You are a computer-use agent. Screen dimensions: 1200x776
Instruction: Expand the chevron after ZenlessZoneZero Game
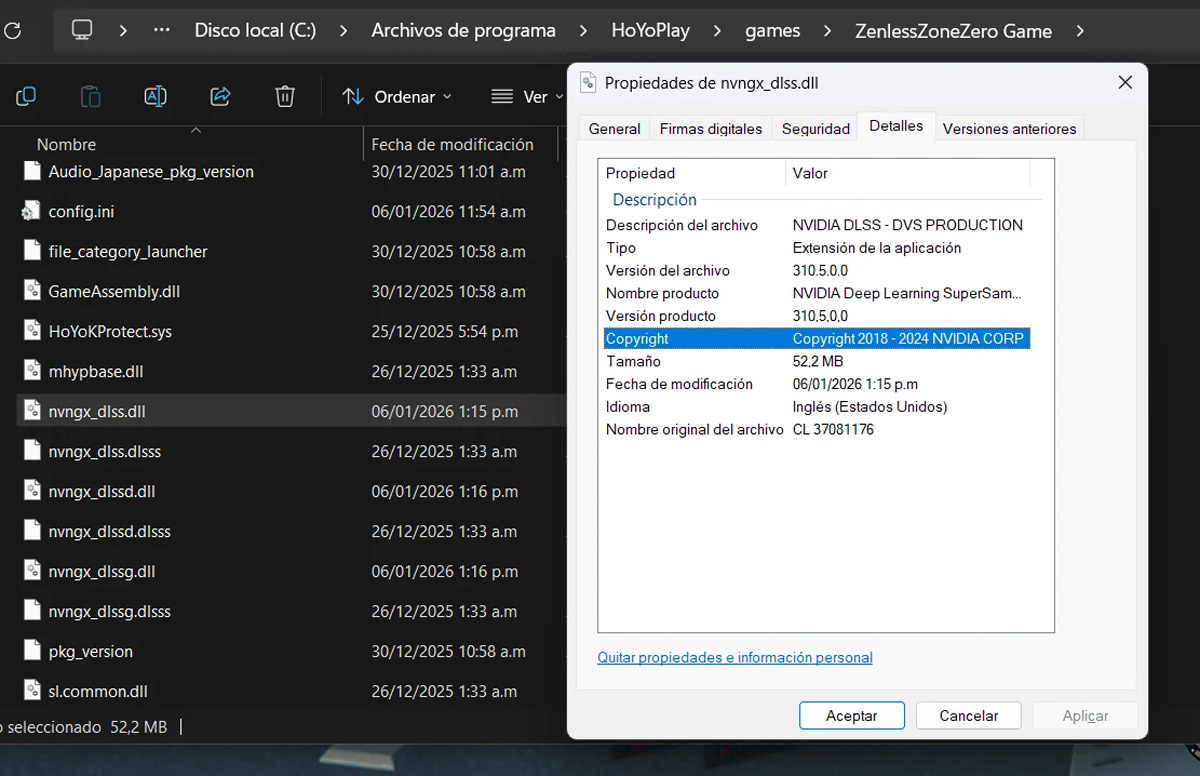coord(1081,31)
